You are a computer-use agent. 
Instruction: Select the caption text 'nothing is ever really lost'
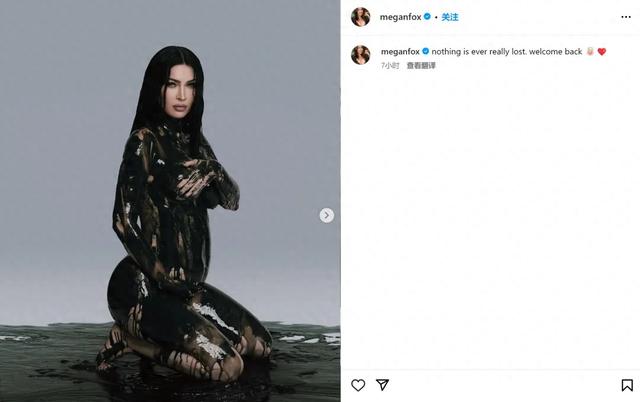[x=479, y=51]
